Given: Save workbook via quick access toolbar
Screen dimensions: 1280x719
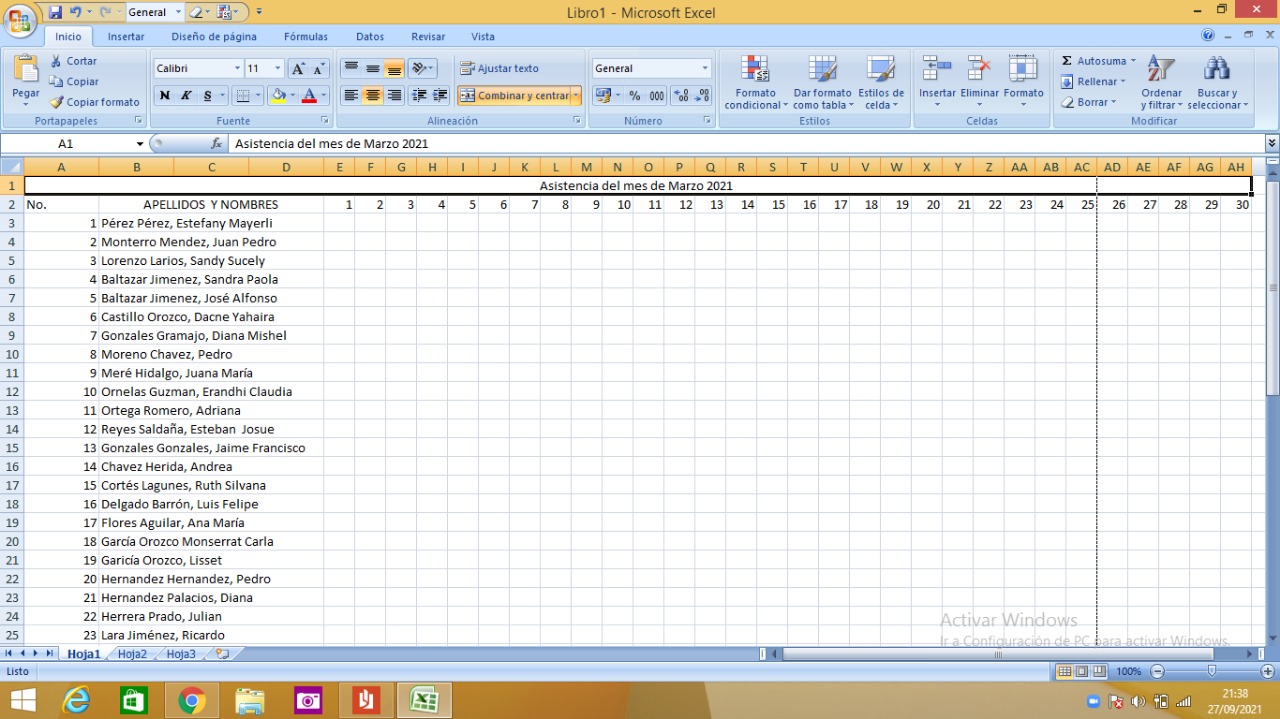Looking at the screenshot, I should click(x=55, y=12).
